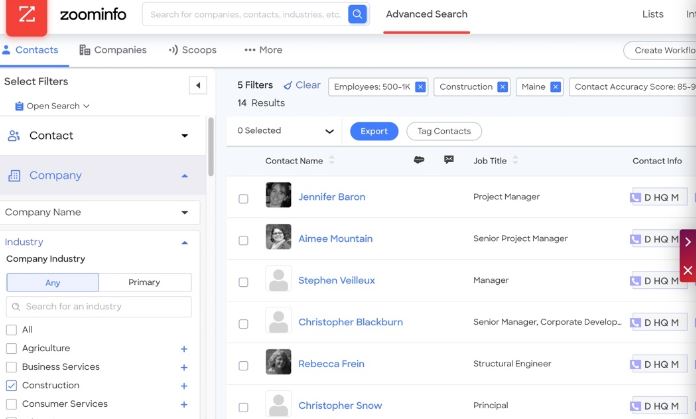Click the Salesforce cloud column icon
Image resolution: width=696 pixels, height=419 pixels.
(x=419, y=160)
